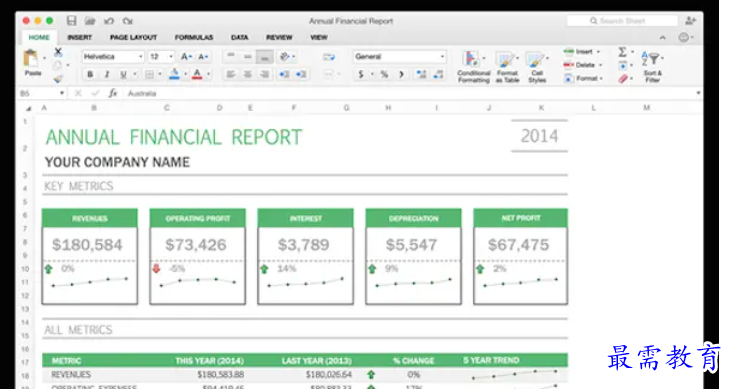Click the Save icon in title bar
This screenshot has height=389, width=729.
(71, 20)
